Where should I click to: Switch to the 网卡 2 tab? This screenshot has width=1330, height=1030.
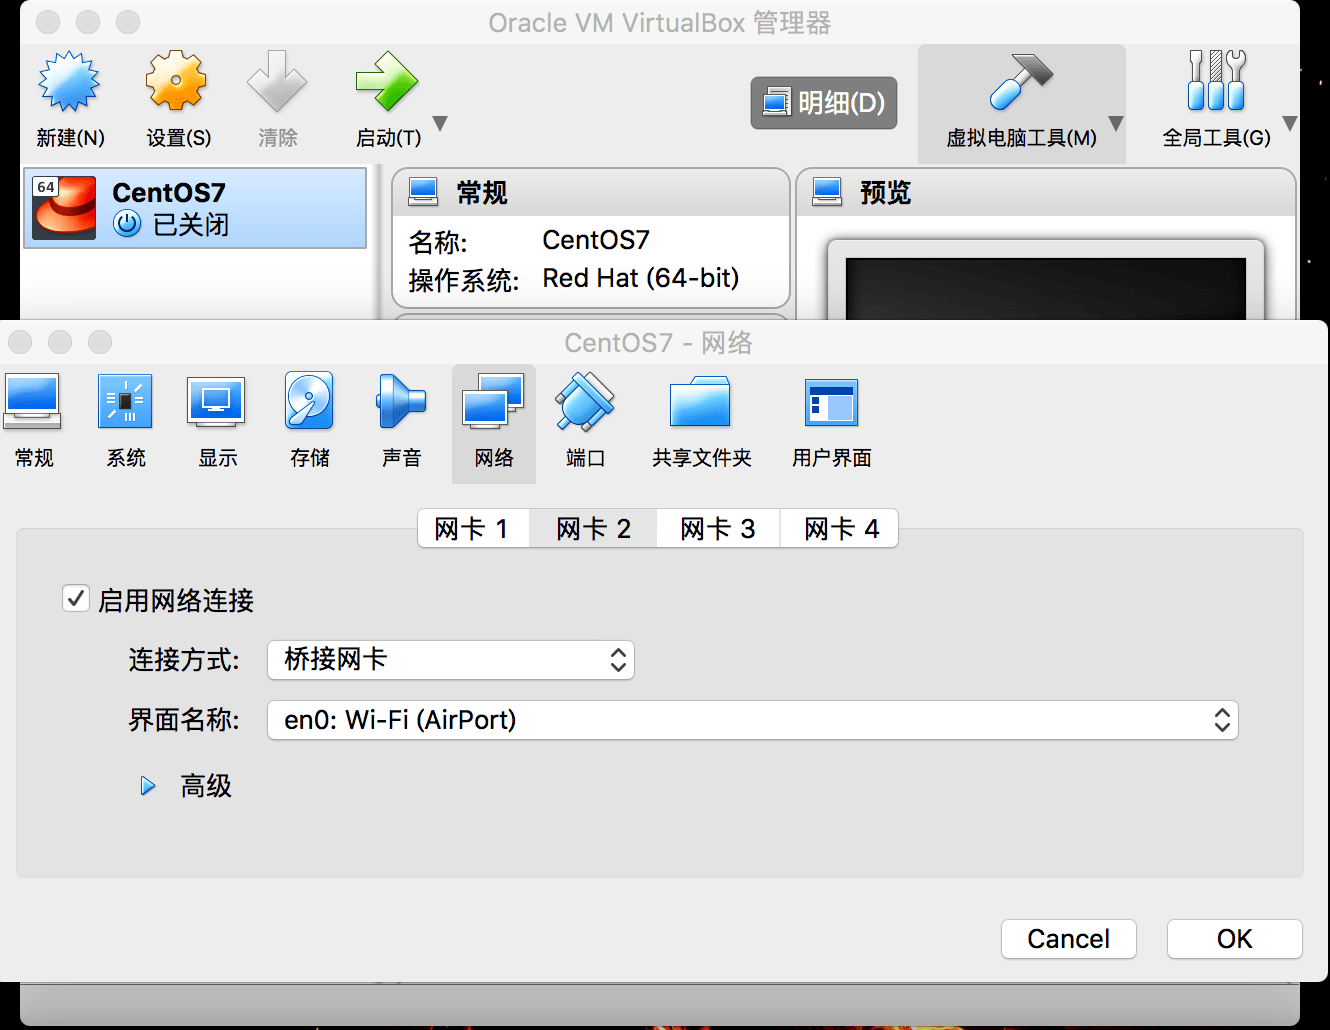pyautogui.click(x=593, y=528)
